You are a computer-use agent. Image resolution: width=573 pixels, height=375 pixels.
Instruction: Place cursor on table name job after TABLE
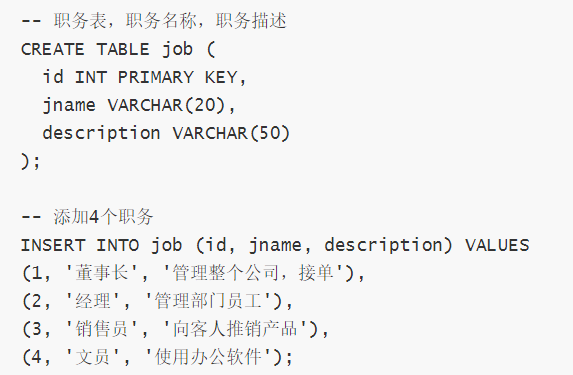177,50
